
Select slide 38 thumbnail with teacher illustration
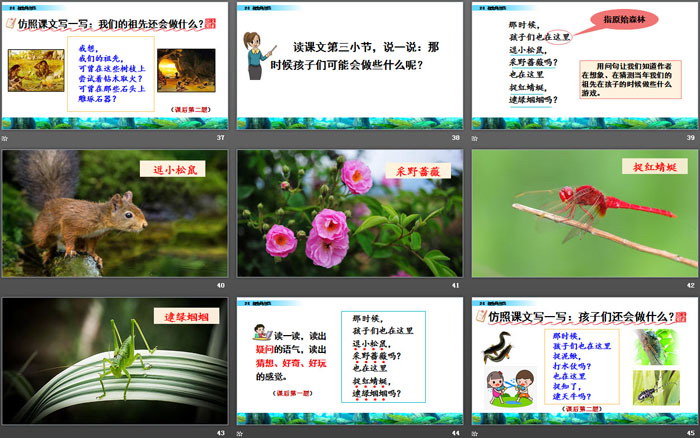(x=350, y=66)
